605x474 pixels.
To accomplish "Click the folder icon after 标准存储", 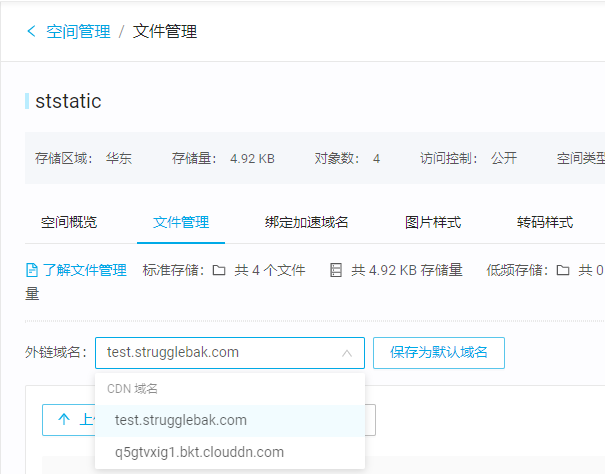I will 219,270.
